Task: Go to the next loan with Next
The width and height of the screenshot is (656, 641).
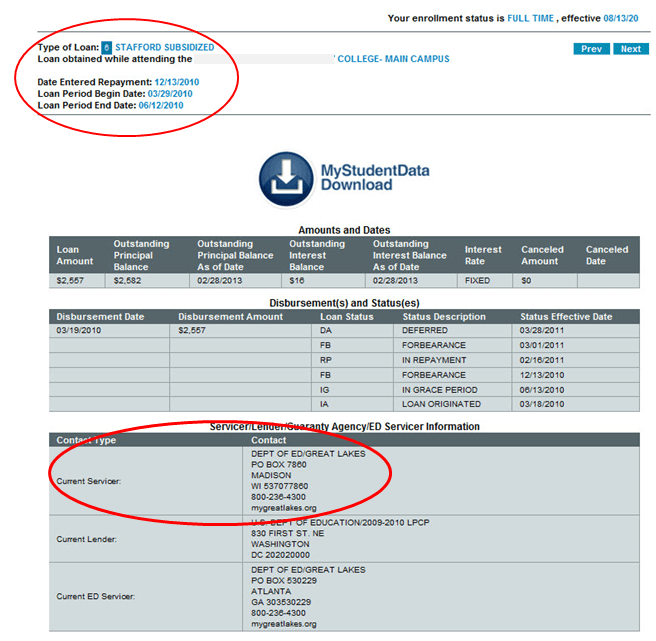Action: [x=630, y=49]
